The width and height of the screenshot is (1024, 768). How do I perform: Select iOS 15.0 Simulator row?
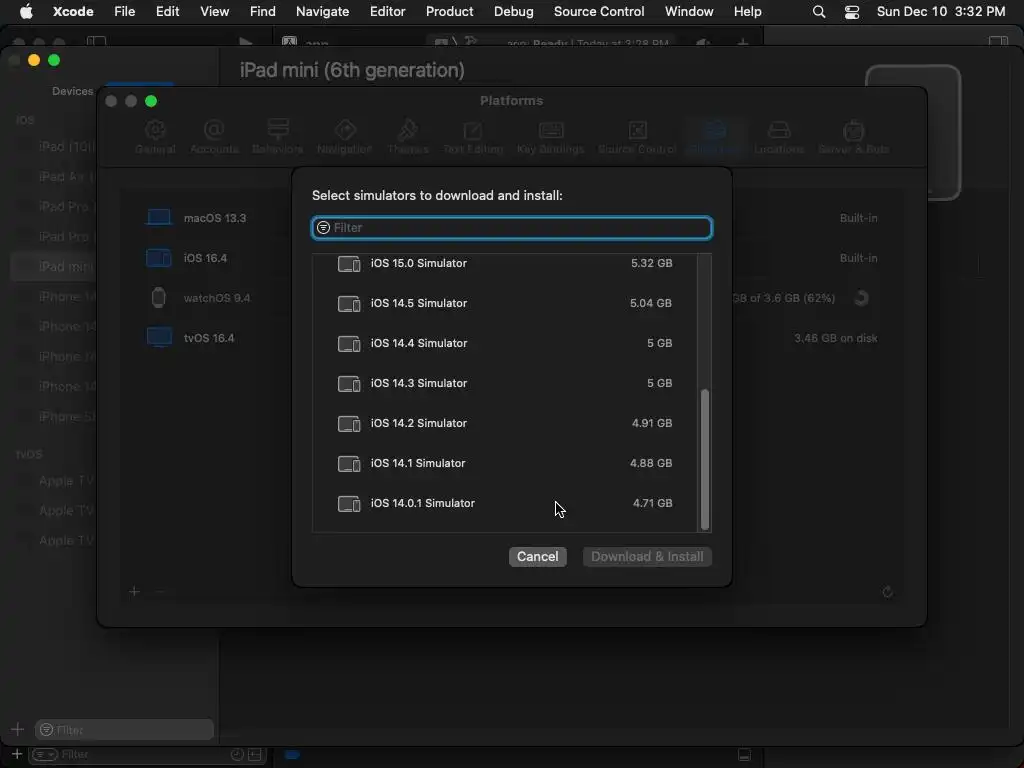(x=505, y=263)
